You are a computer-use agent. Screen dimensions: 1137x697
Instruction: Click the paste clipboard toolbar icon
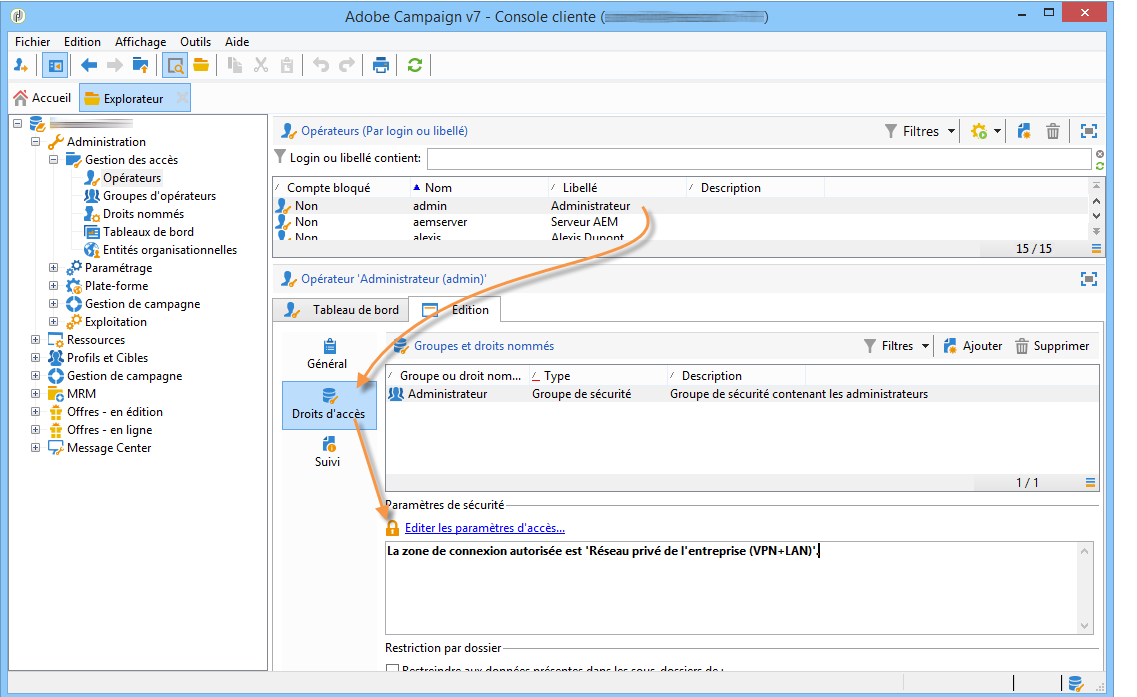(287, 65)
